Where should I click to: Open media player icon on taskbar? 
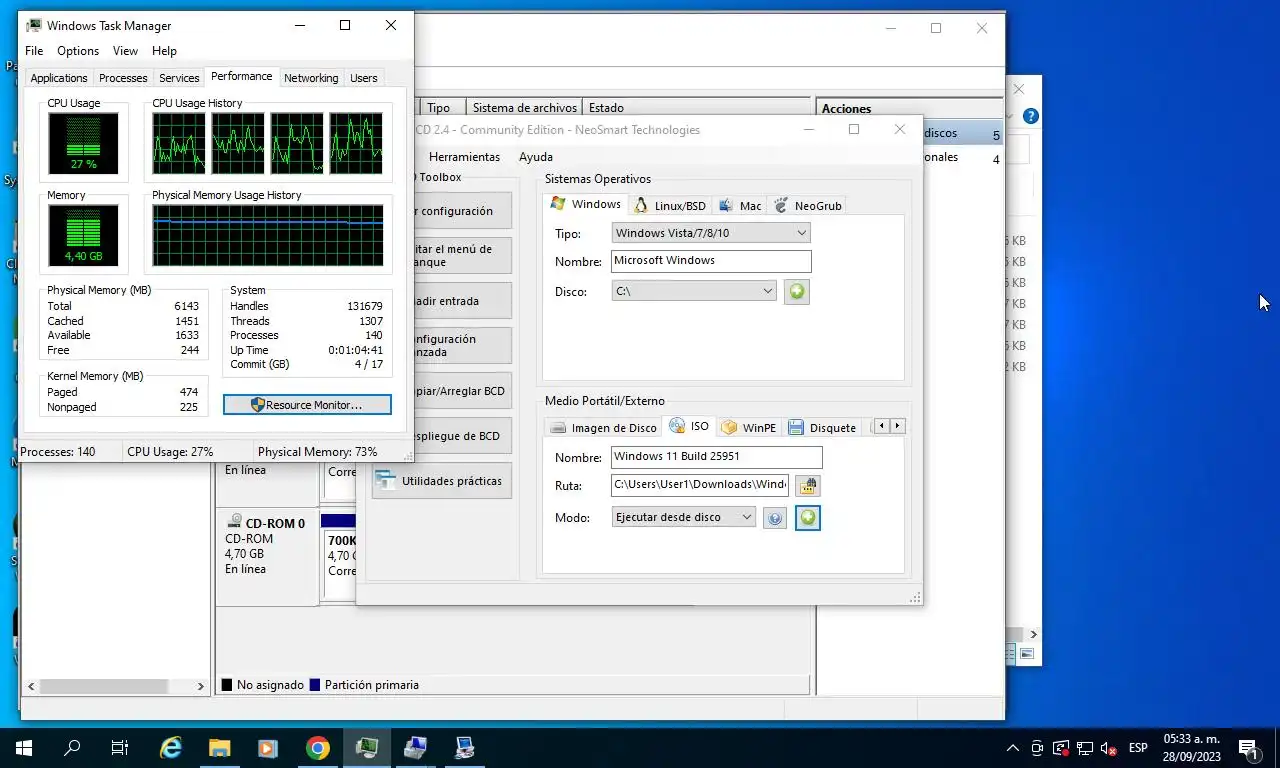267,747
